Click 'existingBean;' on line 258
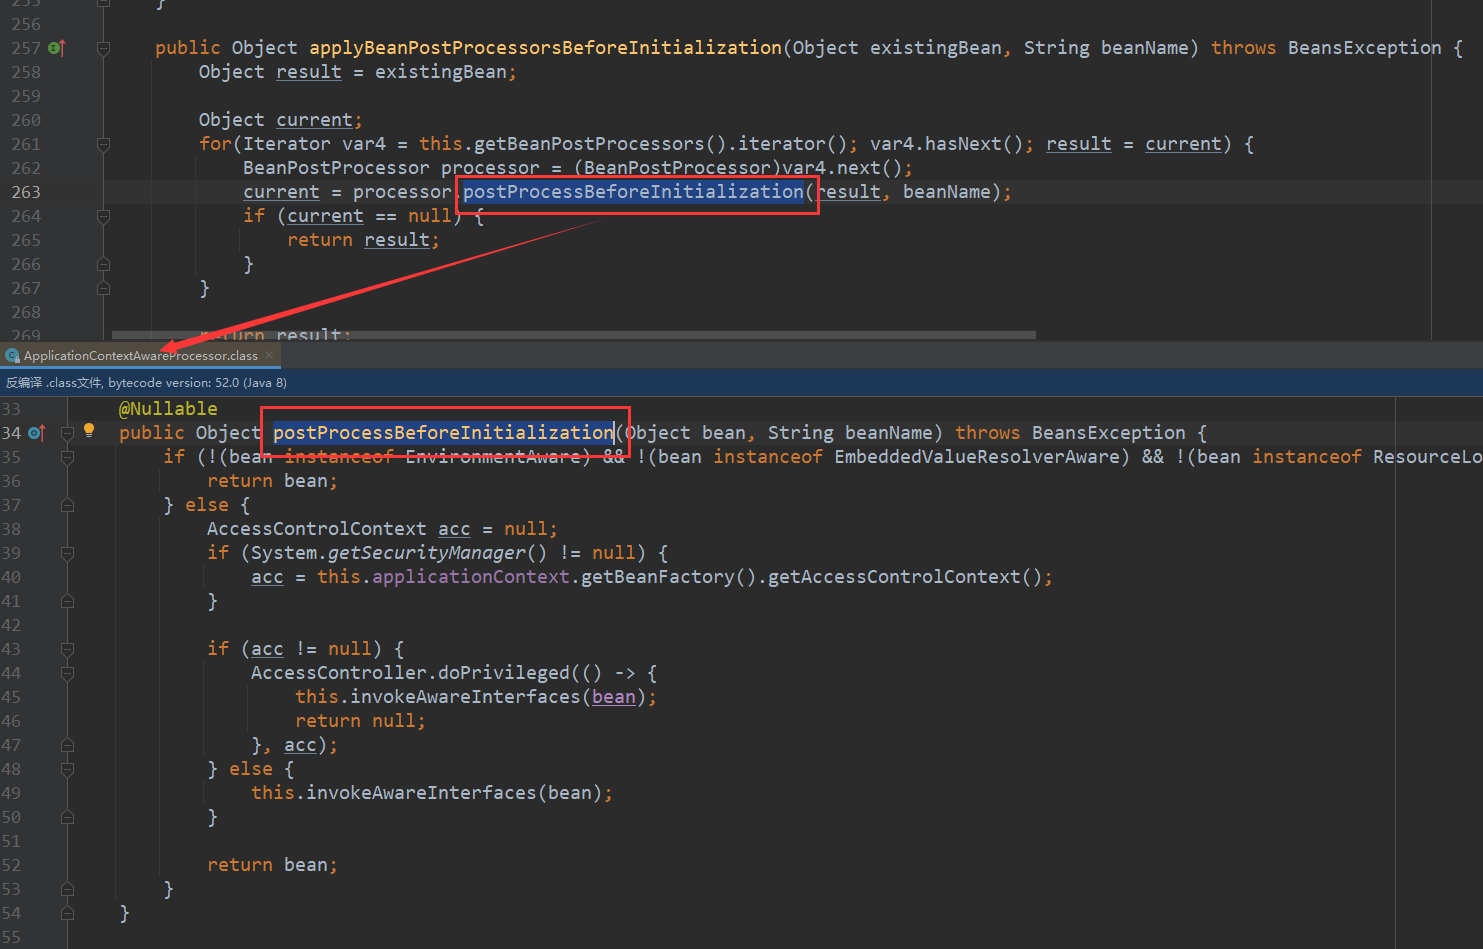Viewport: 1483px width, 949px height. 446,72
